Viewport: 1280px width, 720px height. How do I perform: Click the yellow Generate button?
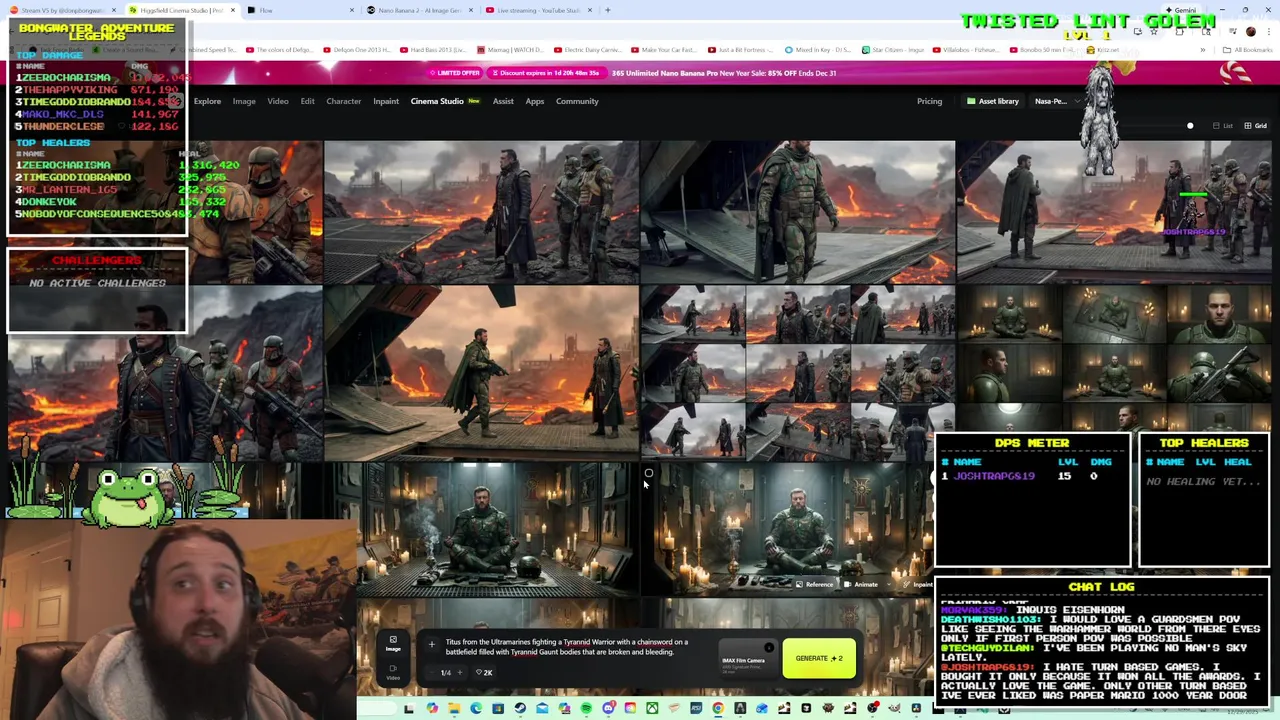pyautogui.click(x=819, y=658)
